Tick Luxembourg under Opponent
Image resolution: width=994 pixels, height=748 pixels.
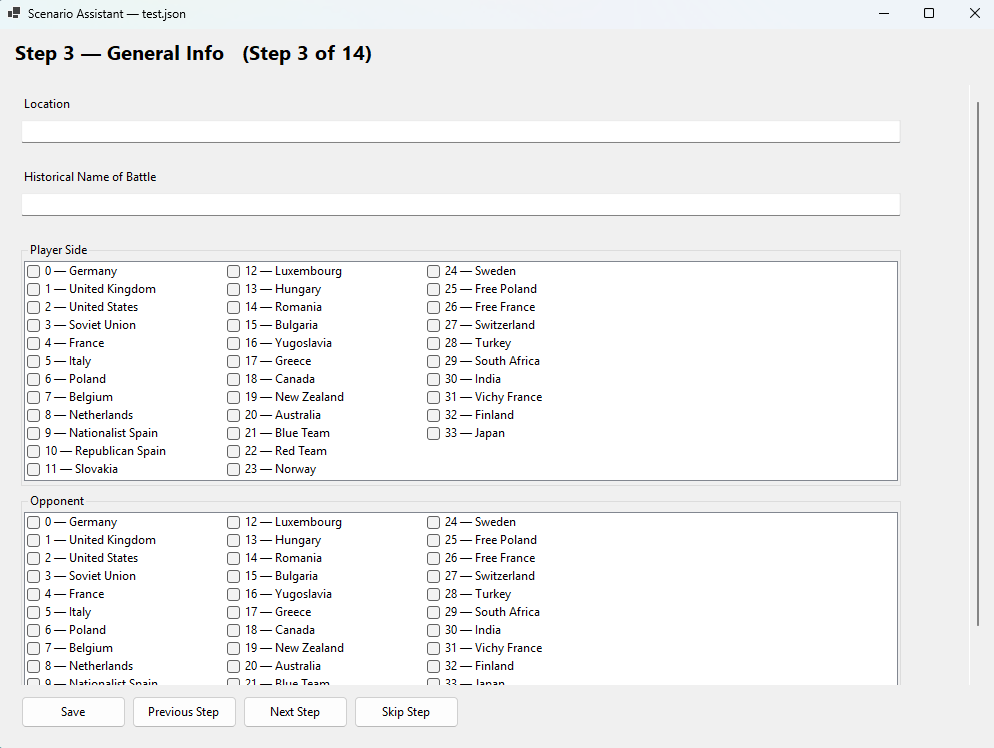(233, 522)
